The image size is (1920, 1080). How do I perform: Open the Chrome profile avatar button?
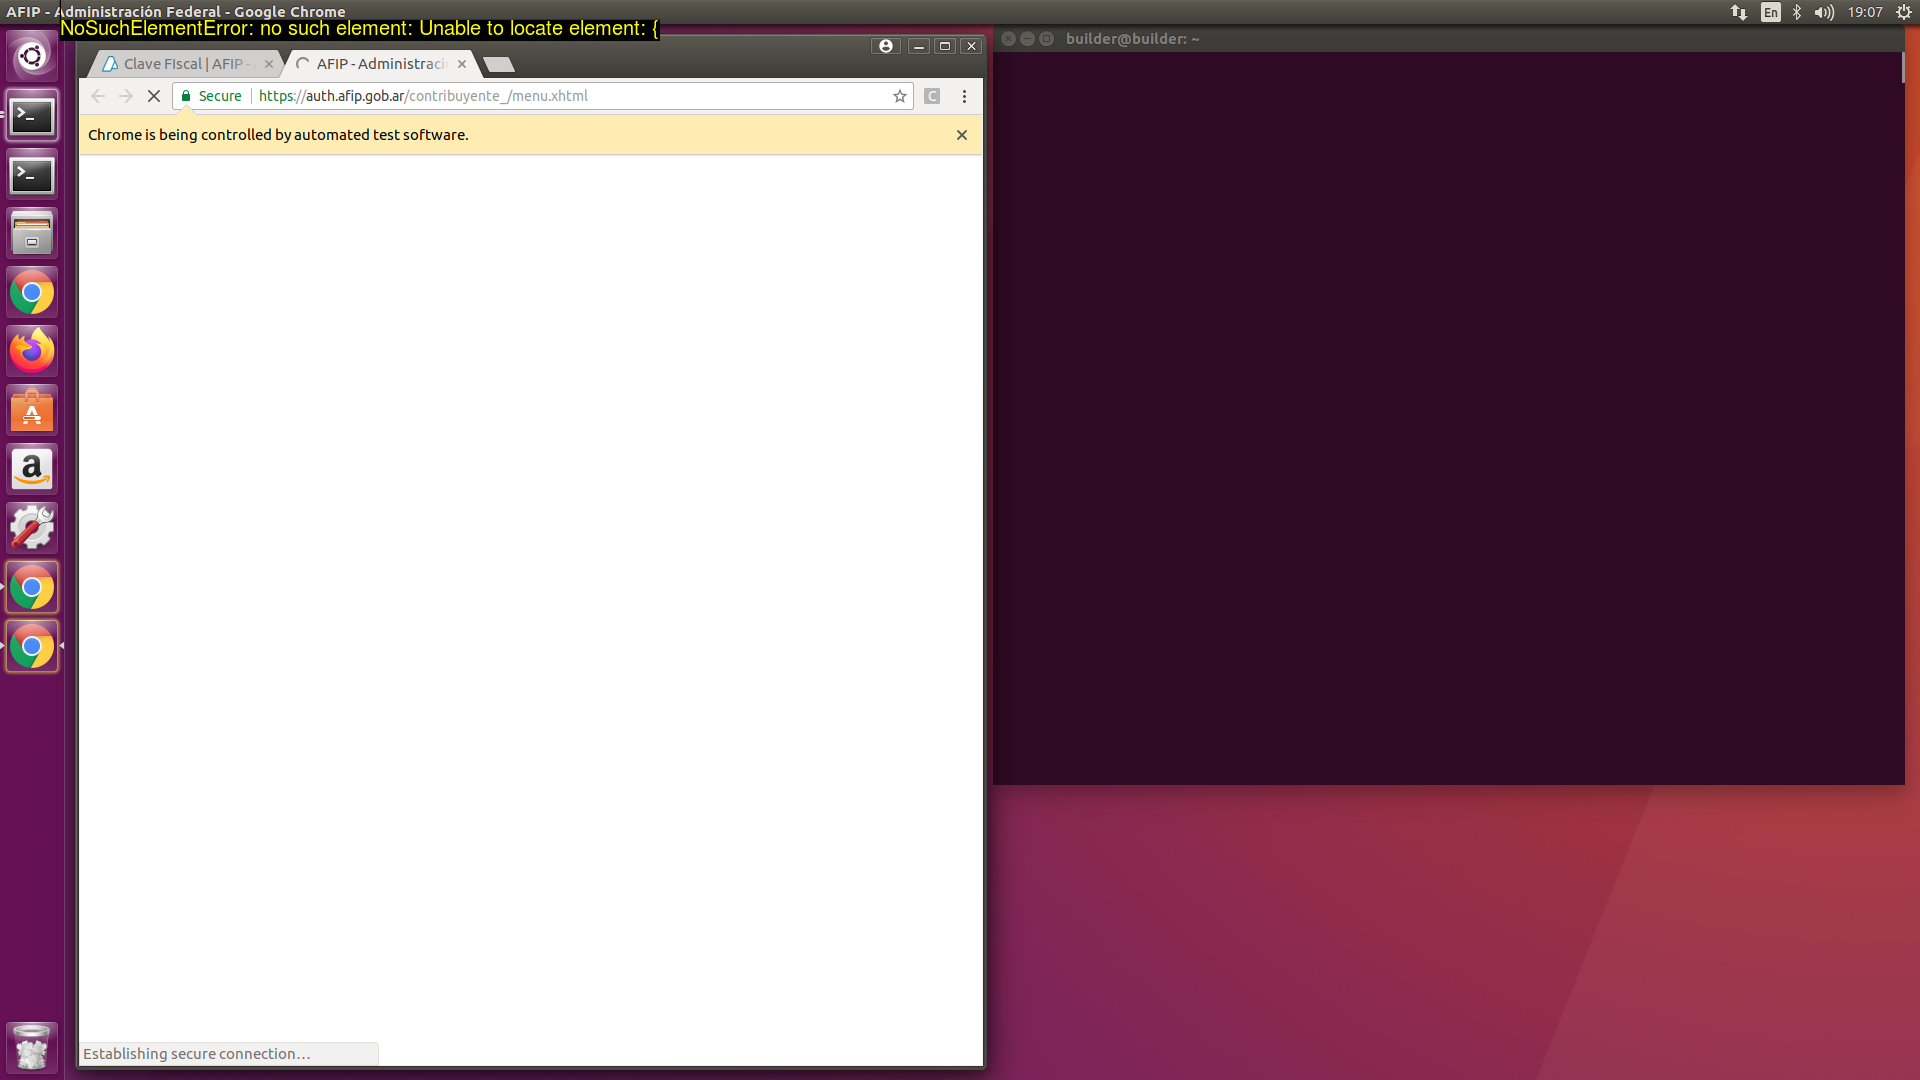(885, 46)
